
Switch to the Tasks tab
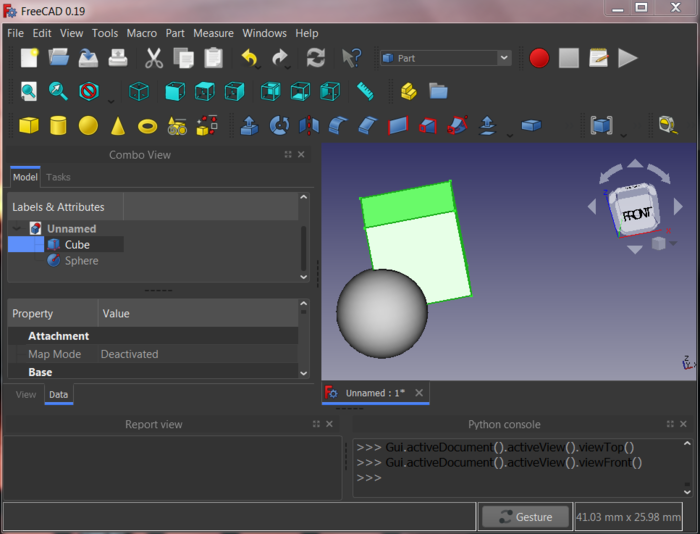point(58,177)
